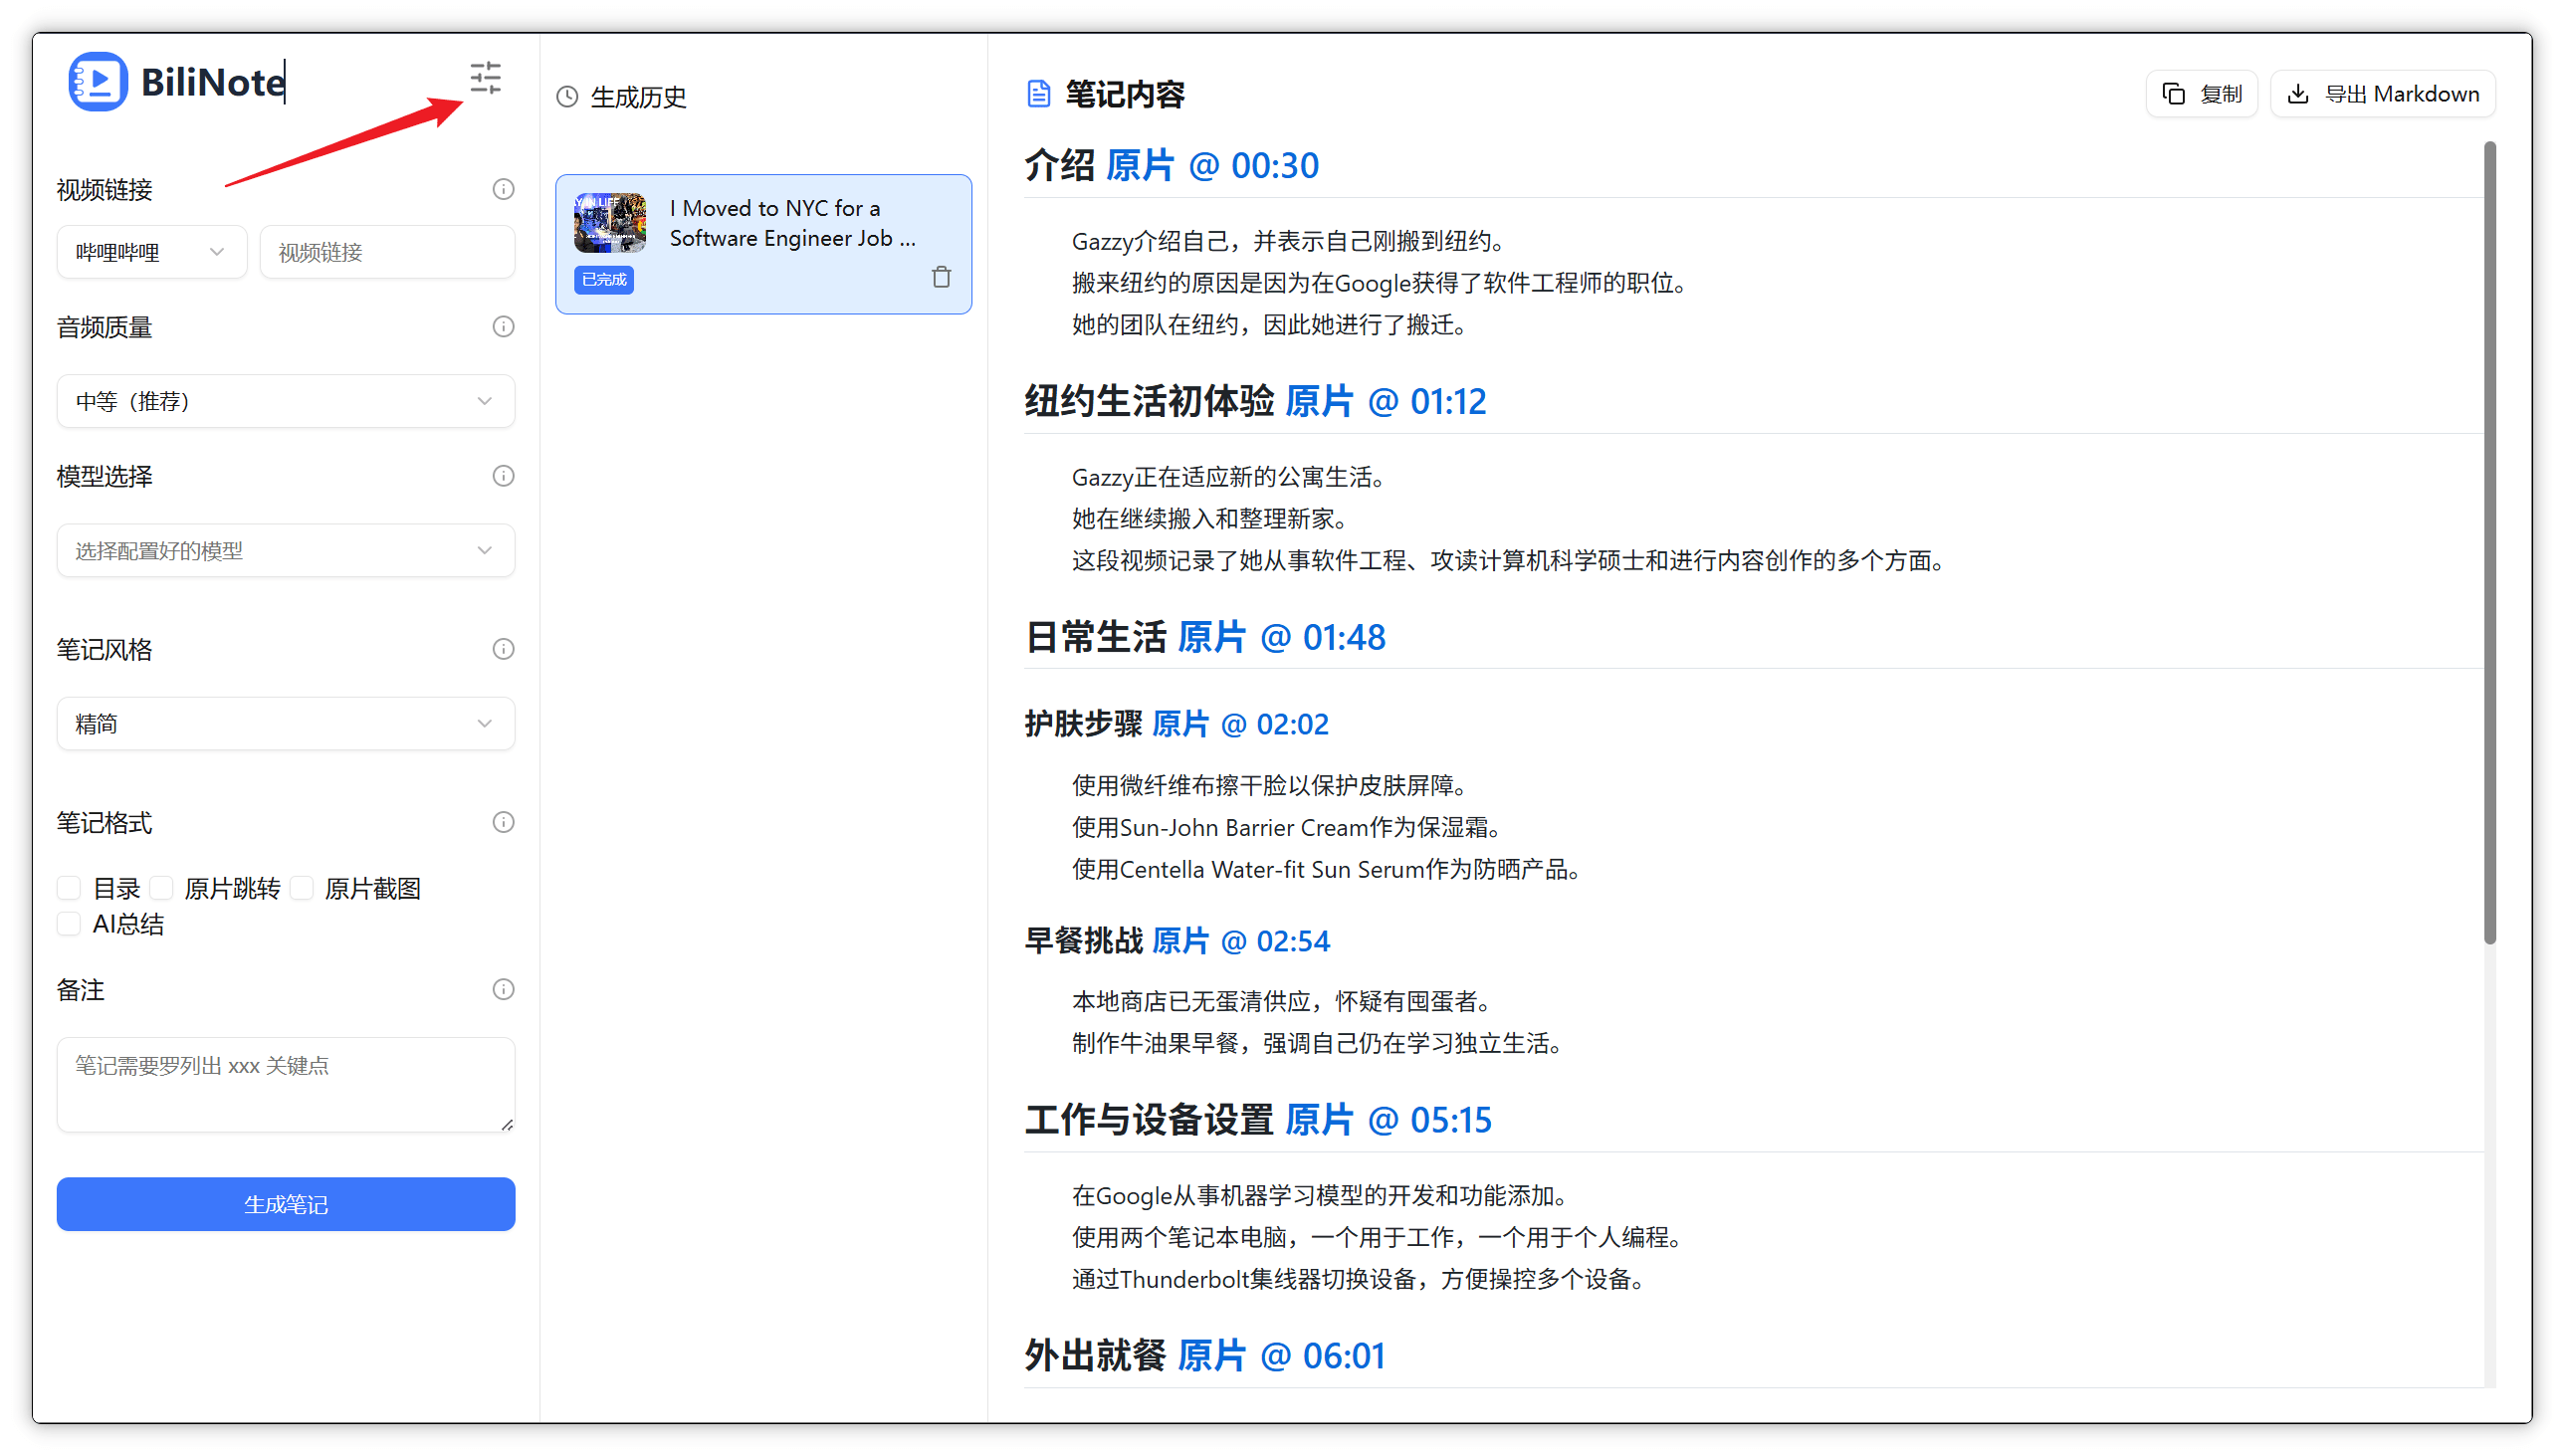View the info tooltip for 笔记风格
This screenshot has width=2565, height=1456.
503,649
